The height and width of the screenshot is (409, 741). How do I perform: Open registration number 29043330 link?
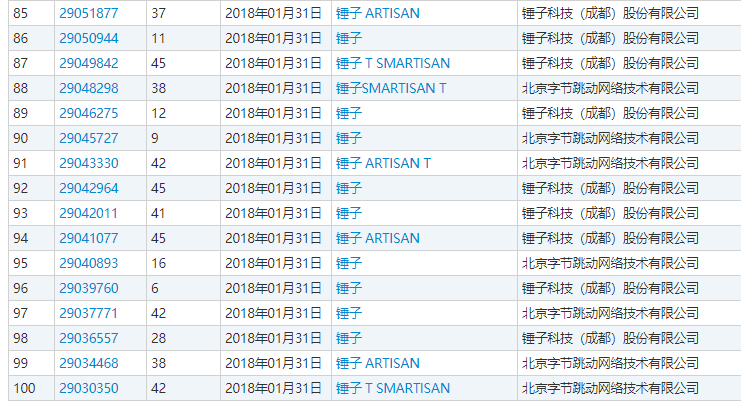[x=88, y=164]
